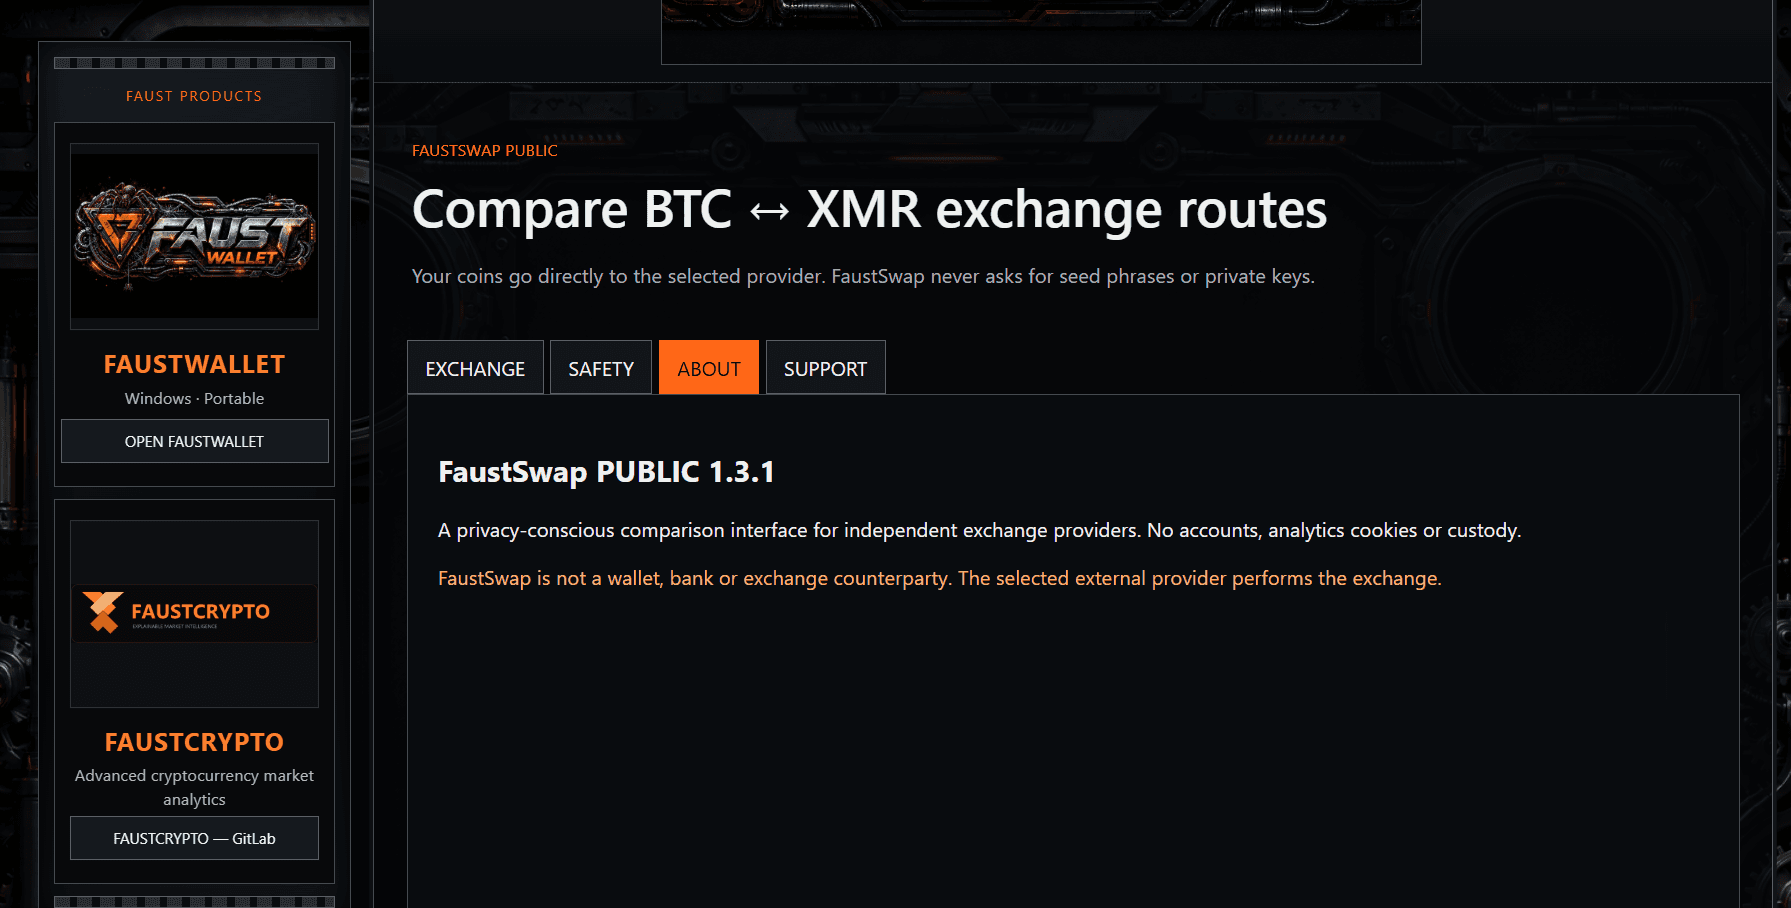Open the FAUSTCRYPTO — GitLab link button

(194, 838)
